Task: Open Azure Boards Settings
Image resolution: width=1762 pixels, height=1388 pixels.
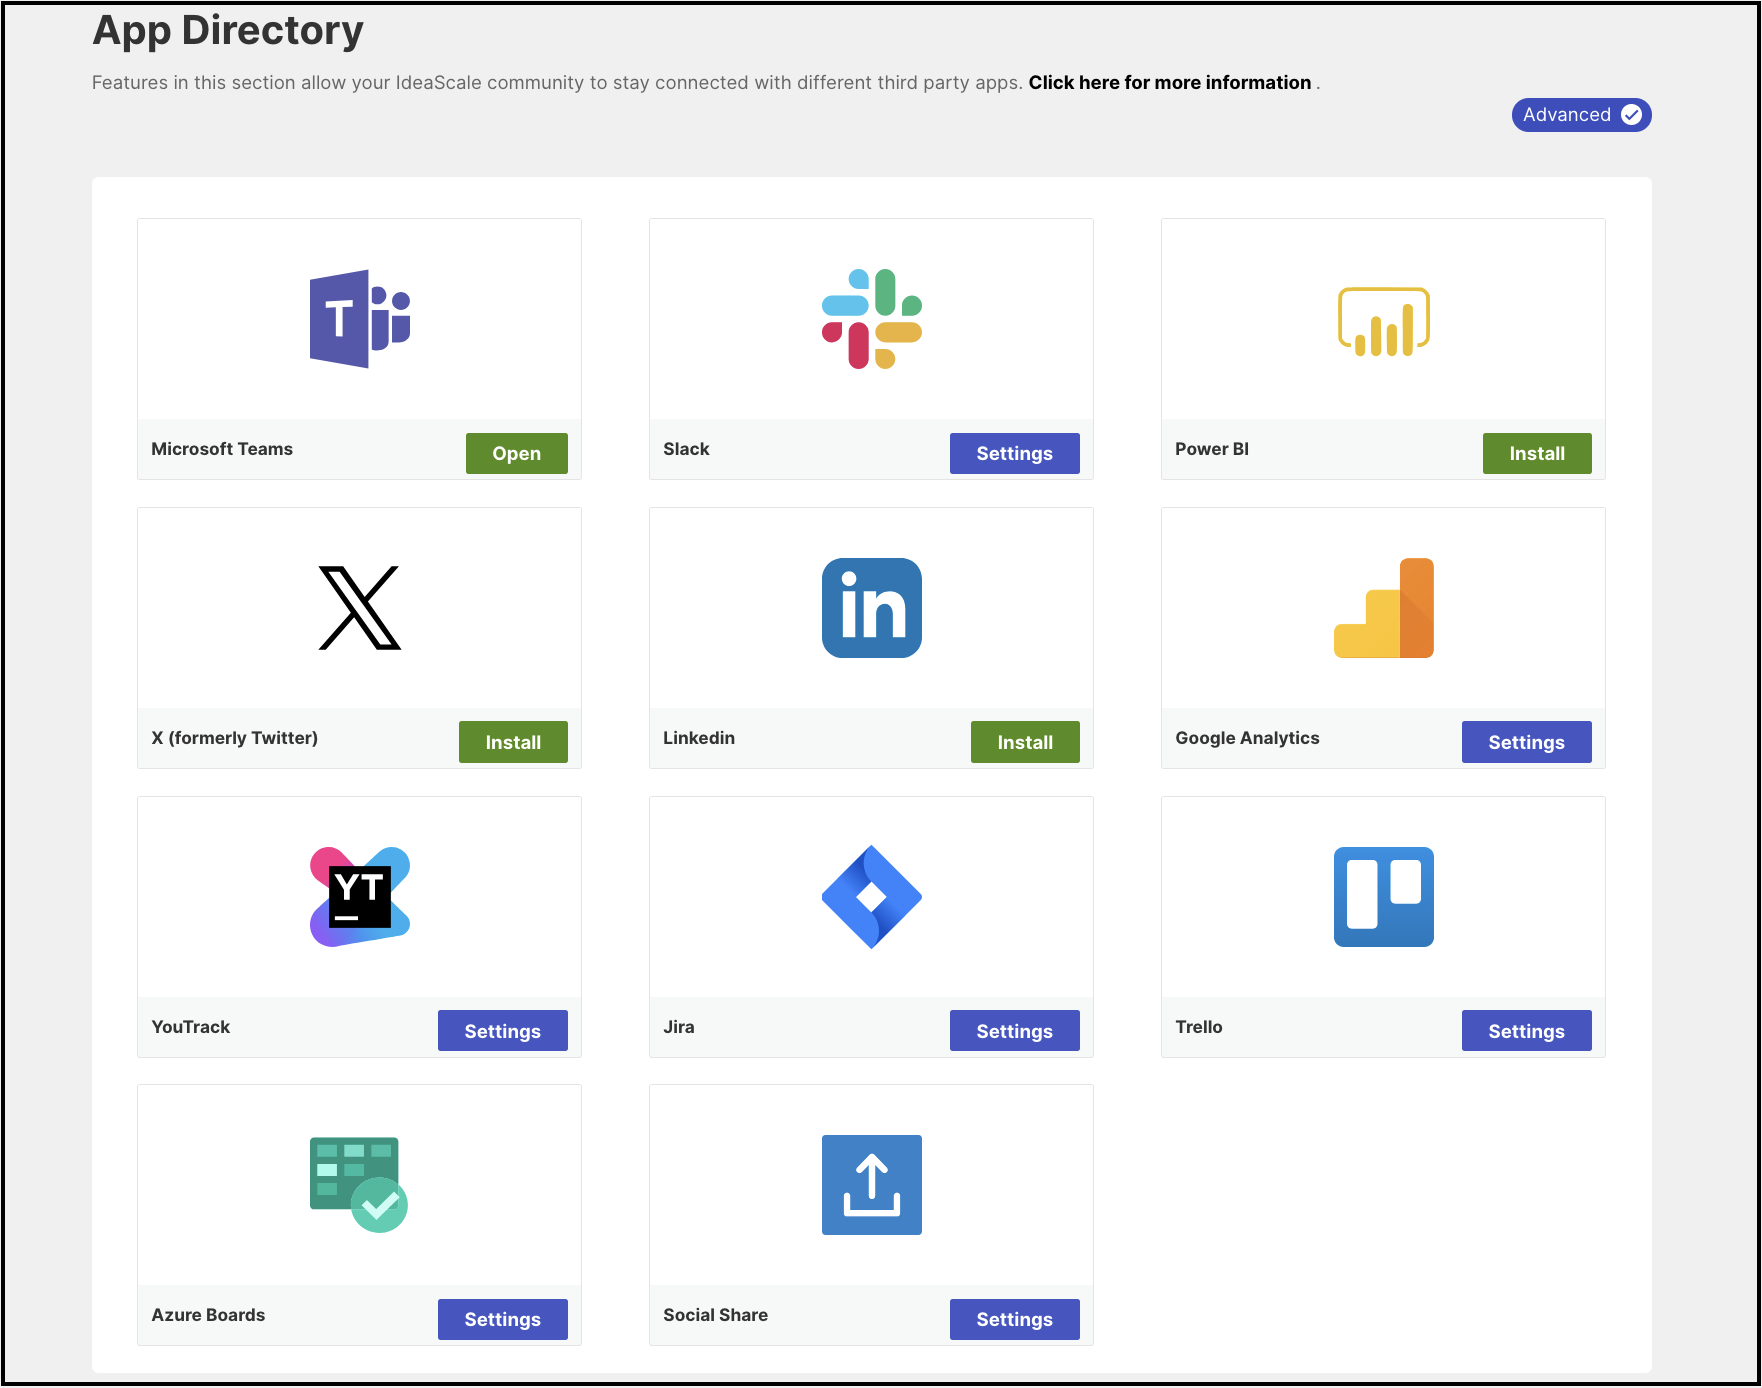Action: point(503,1319)
